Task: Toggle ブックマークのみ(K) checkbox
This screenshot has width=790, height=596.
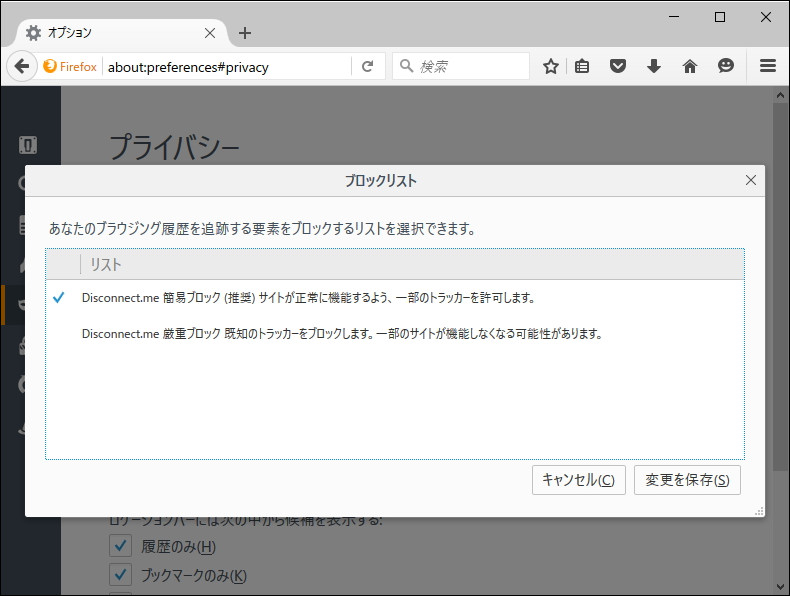Action: tap(120, 574)
